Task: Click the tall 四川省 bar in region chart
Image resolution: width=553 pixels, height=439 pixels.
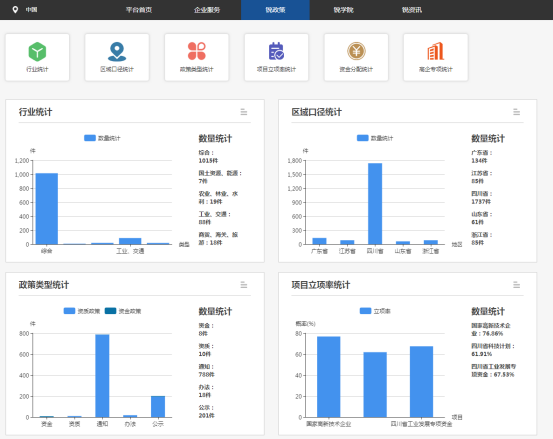Action: 375,204
